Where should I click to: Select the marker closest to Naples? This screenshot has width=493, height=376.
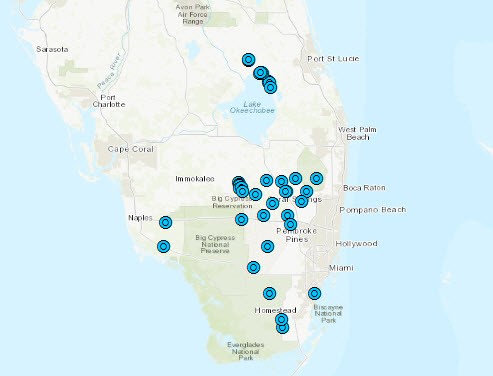point(166,222)
